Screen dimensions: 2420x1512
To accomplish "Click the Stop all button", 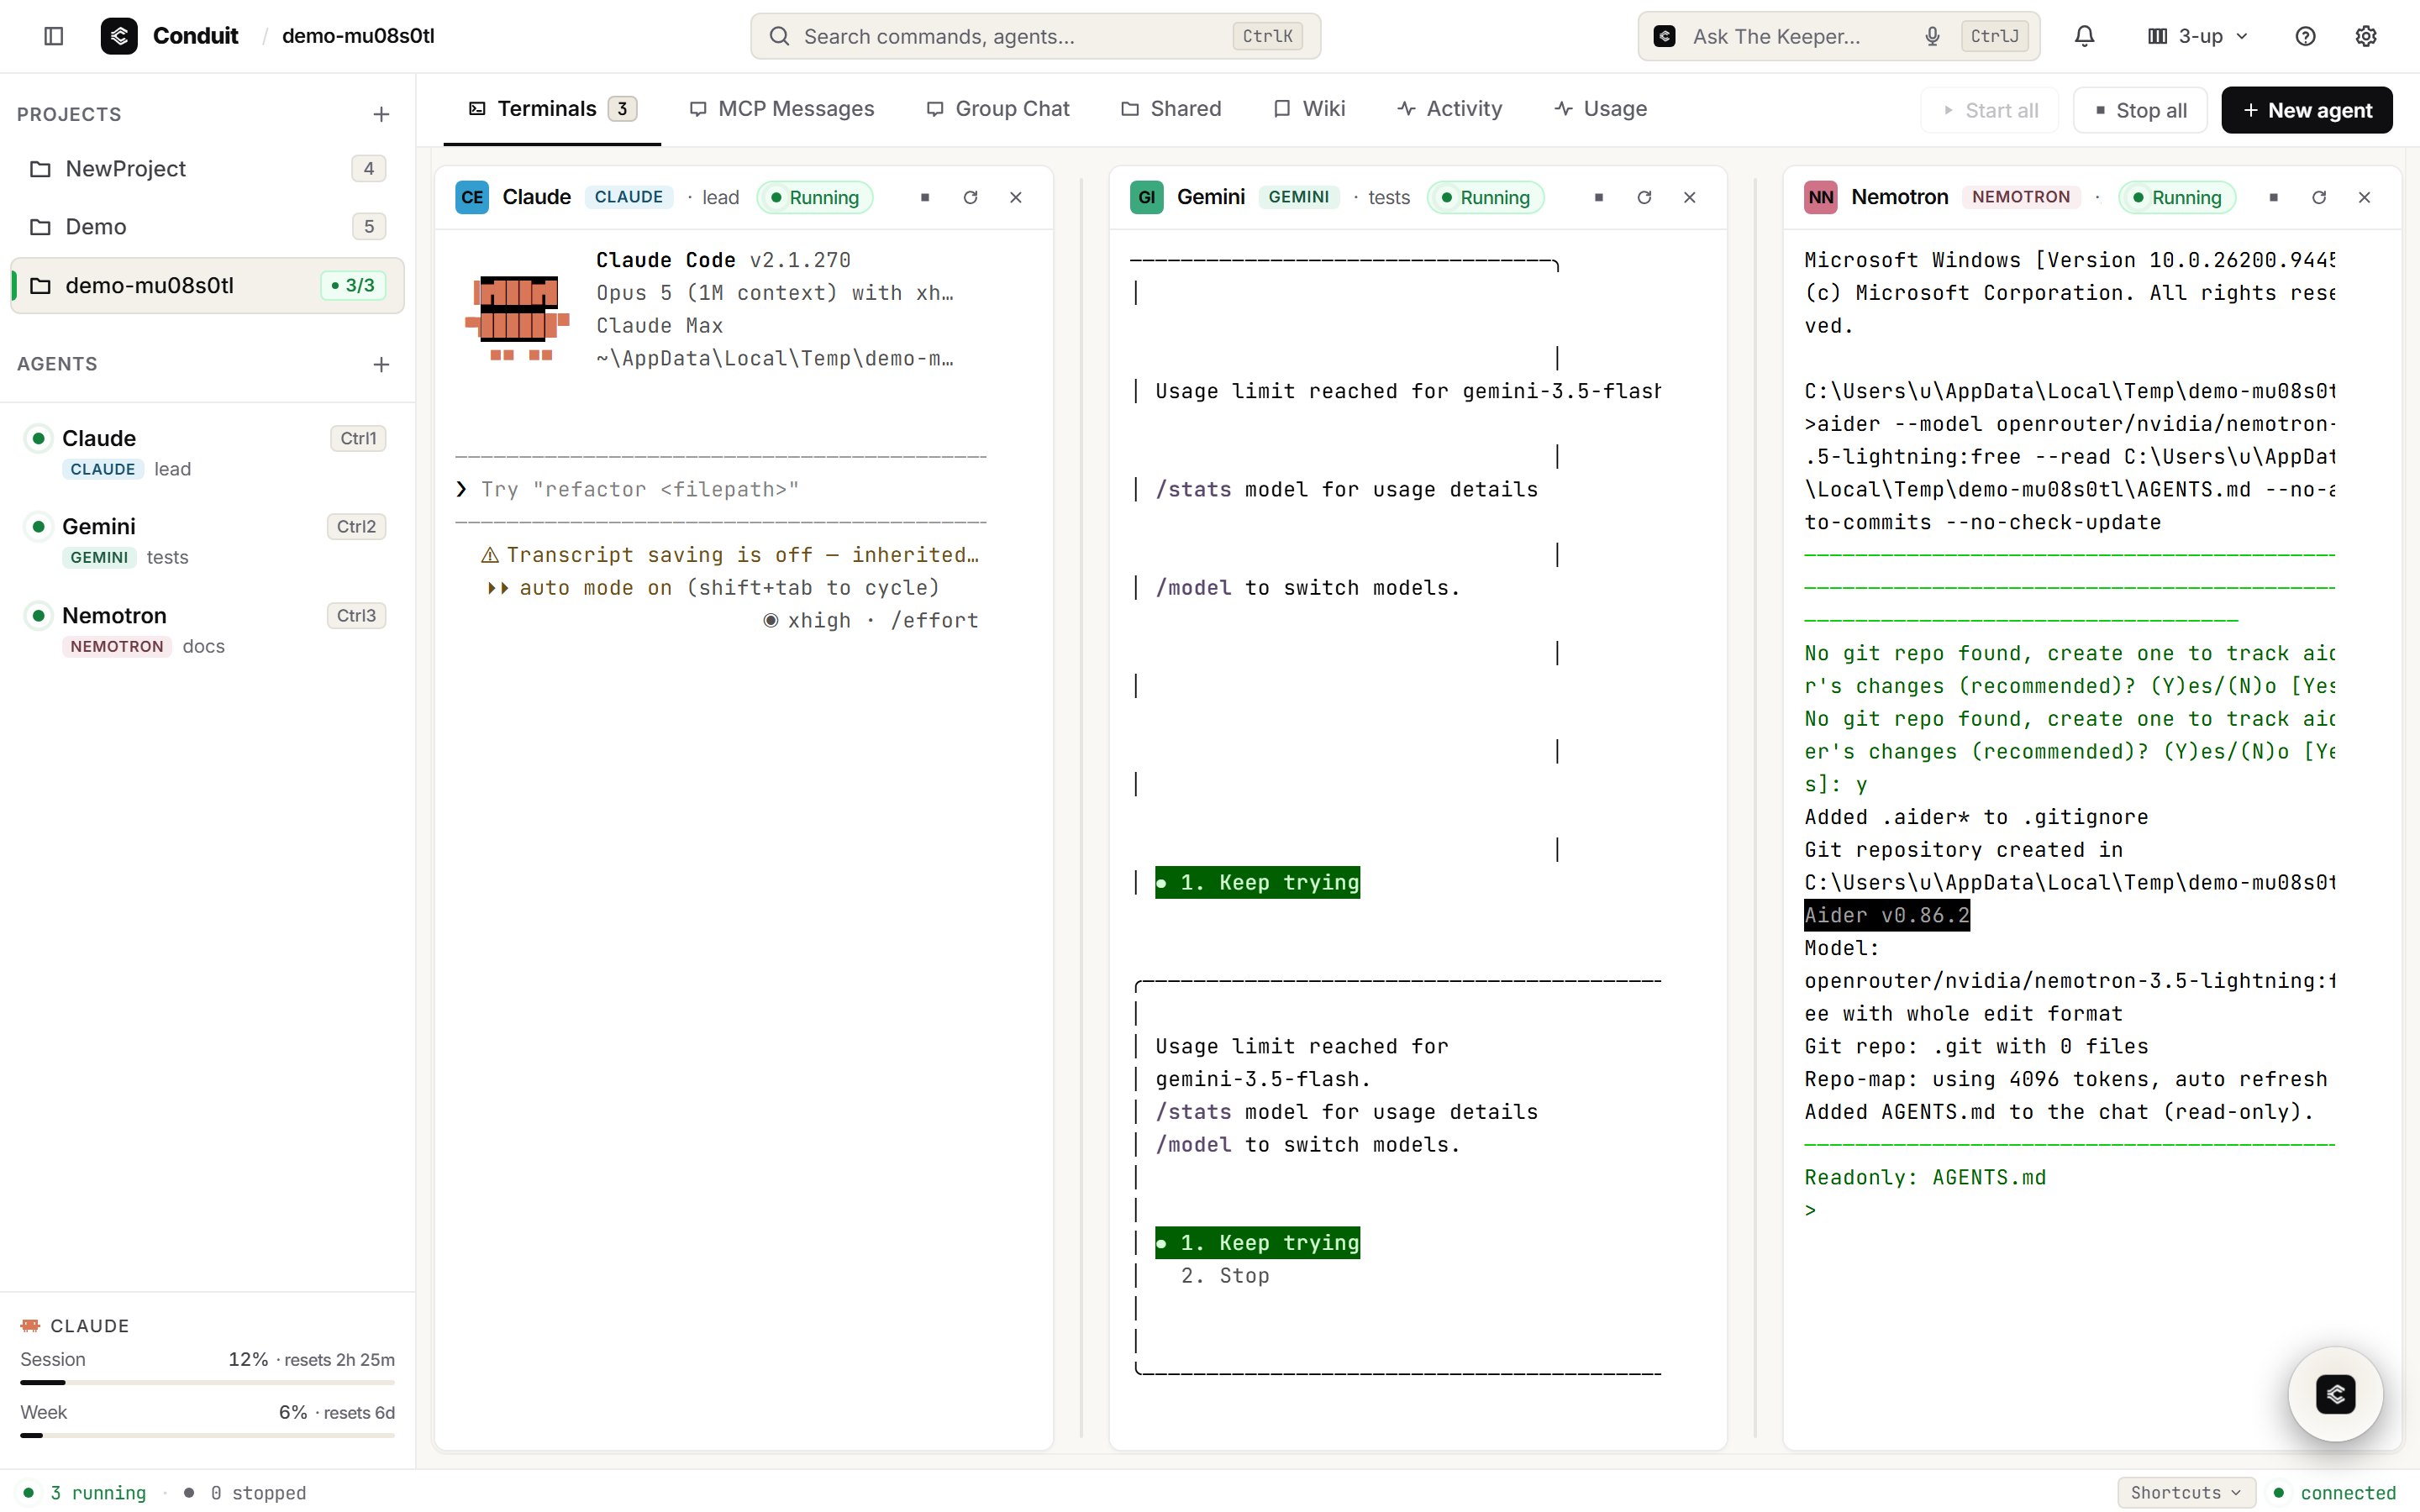I will (2140, 110).
